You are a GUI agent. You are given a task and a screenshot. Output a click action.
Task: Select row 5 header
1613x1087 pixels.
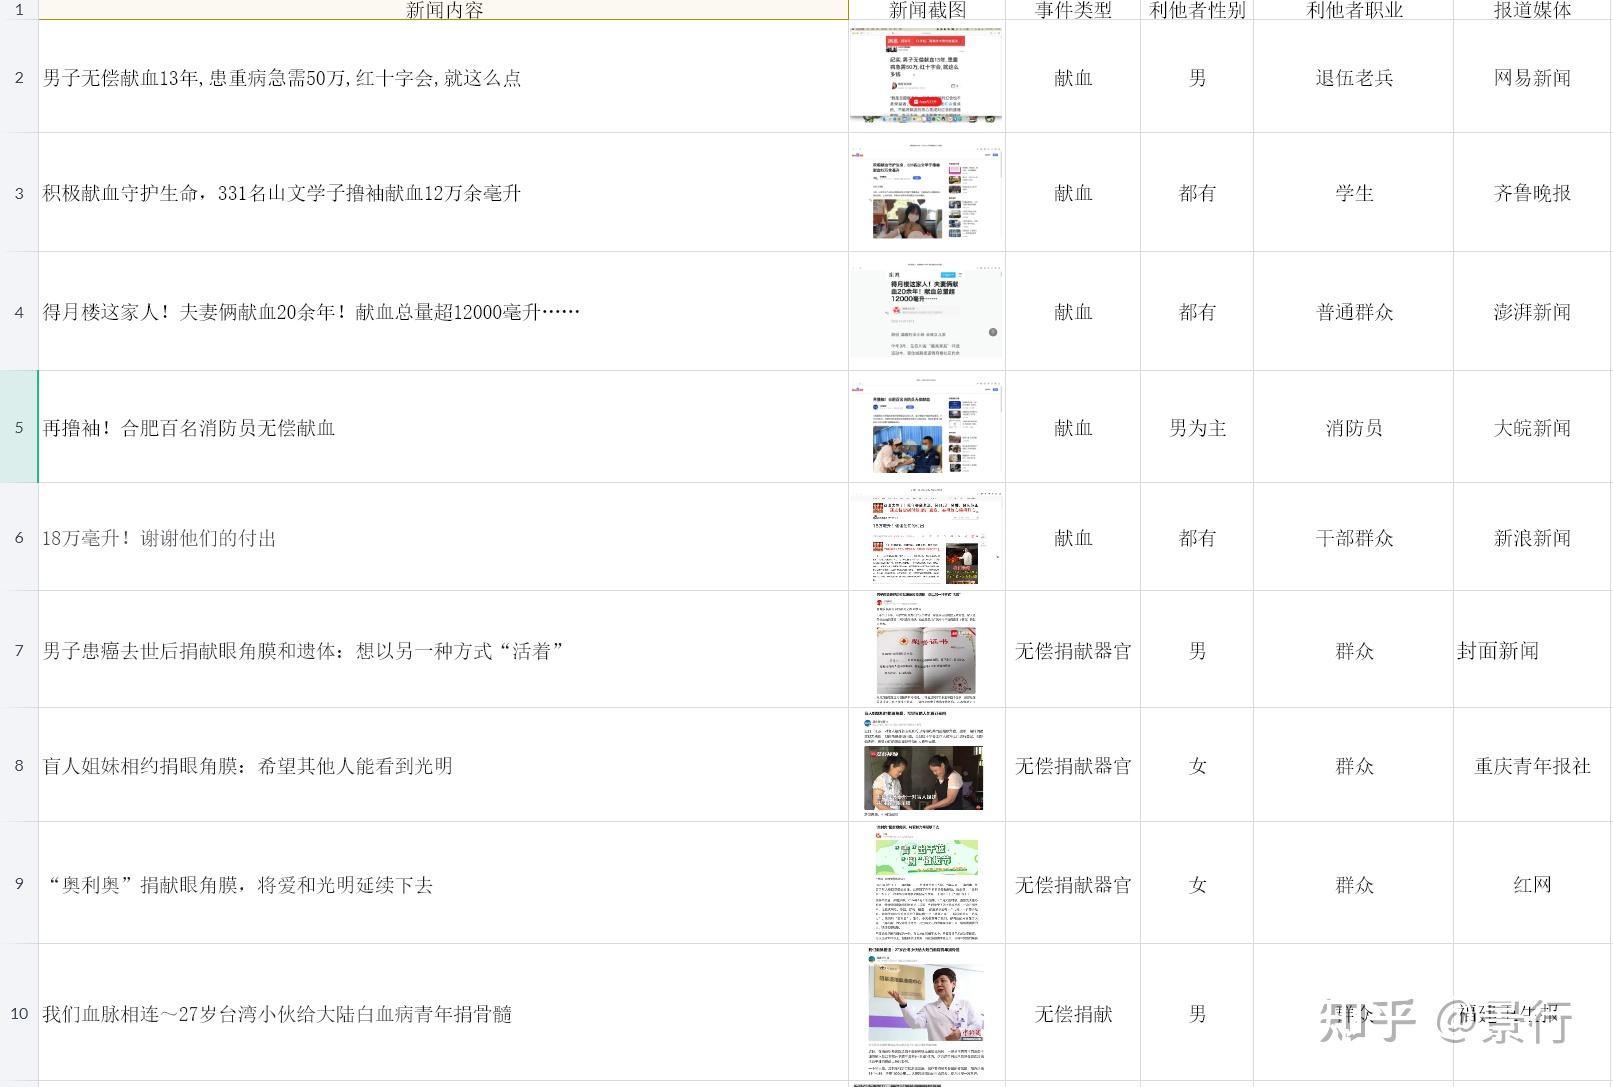point(19,427)
